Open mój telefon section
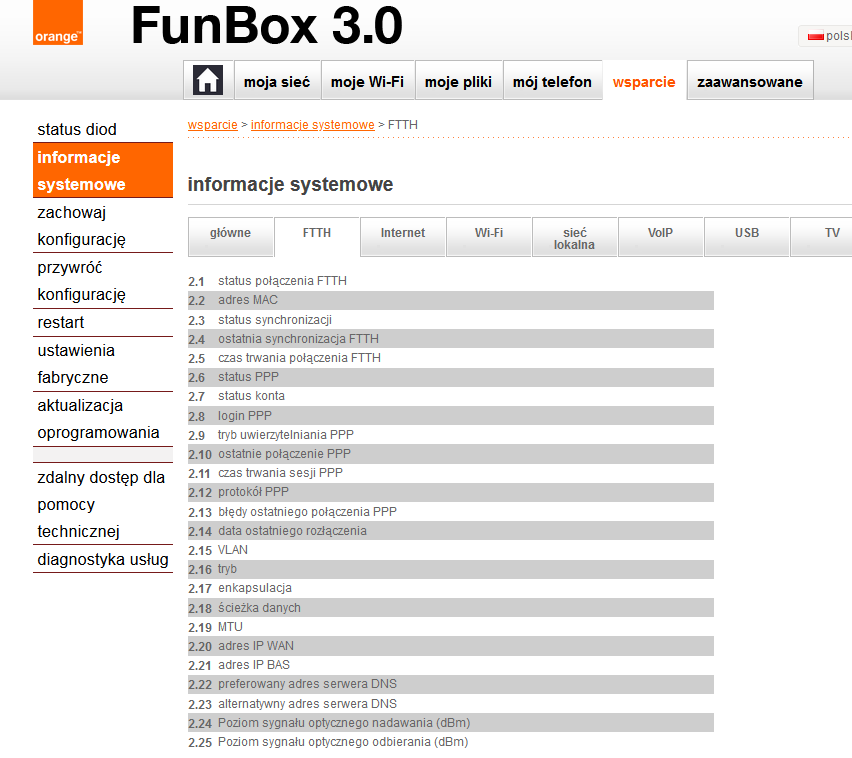This screenshot has width=852, height=758. (552, 82)
